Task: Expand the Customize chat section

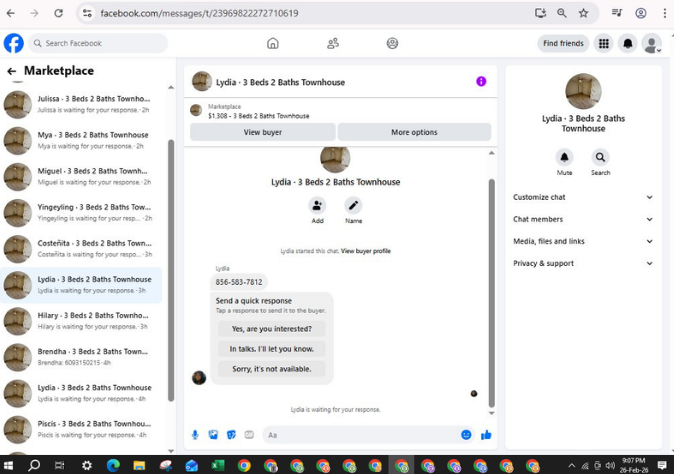Action: click(583, 197)
